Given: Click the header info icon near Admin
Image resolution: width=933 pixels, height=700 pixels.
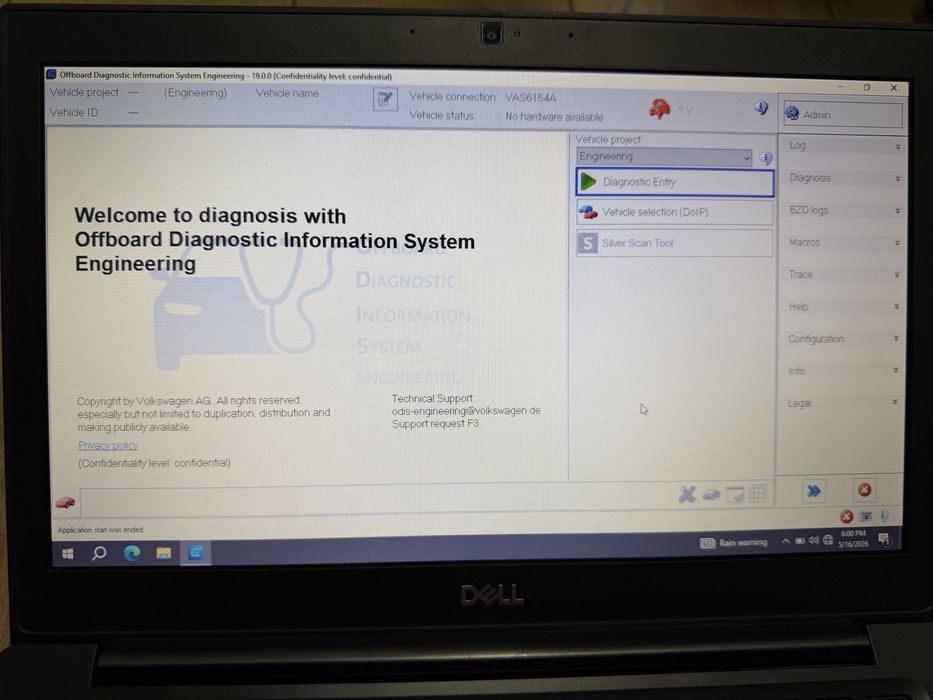Looking at the screenshot, I should click(761, 108).
